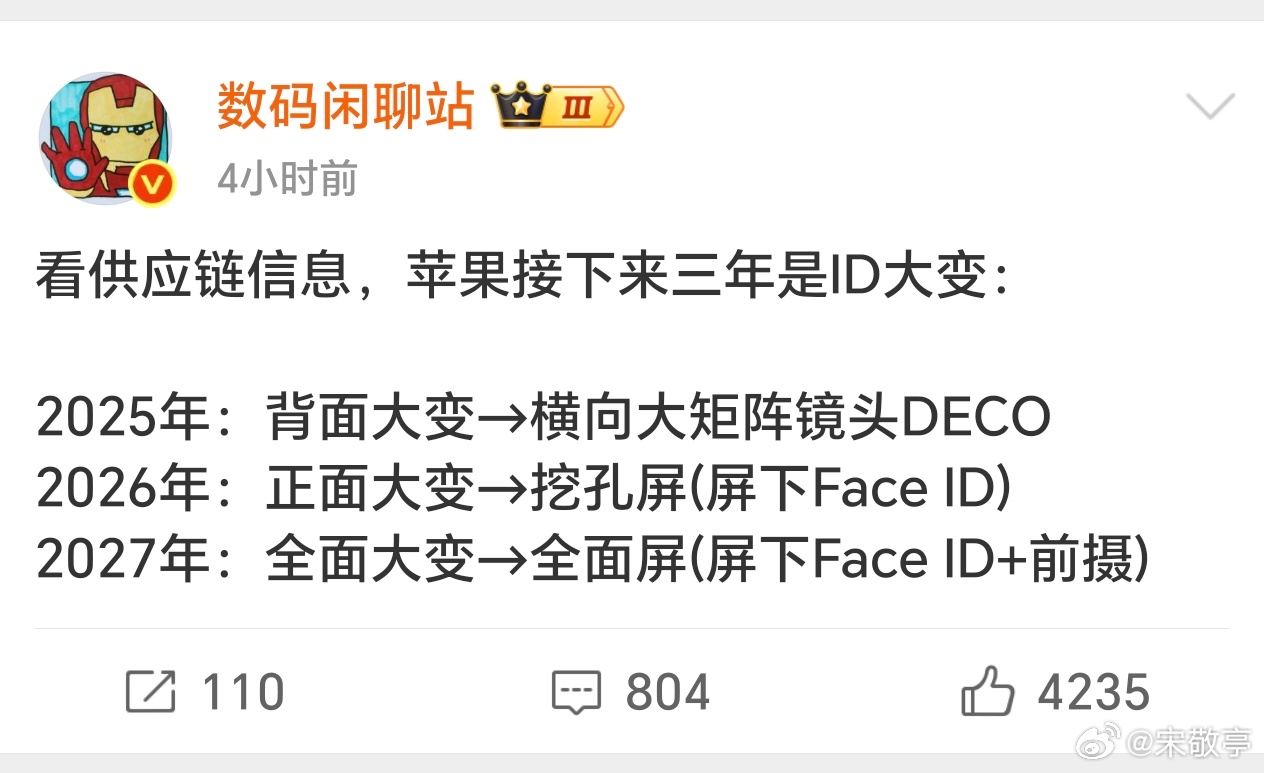
Task: Open the @宋敬亭 watermark mention
Action: click(1190, 743)
